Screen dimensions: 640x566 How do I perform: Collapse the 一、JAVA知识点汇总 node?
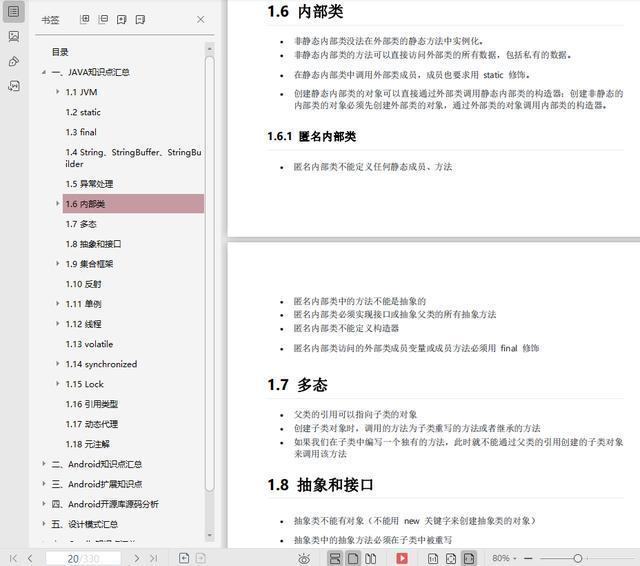(44, 72)
